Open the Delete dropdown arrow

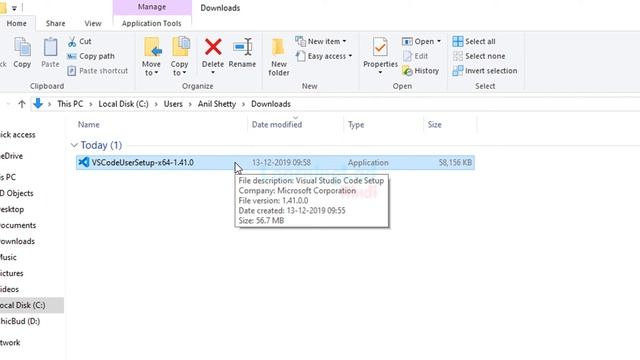(213, 73)
